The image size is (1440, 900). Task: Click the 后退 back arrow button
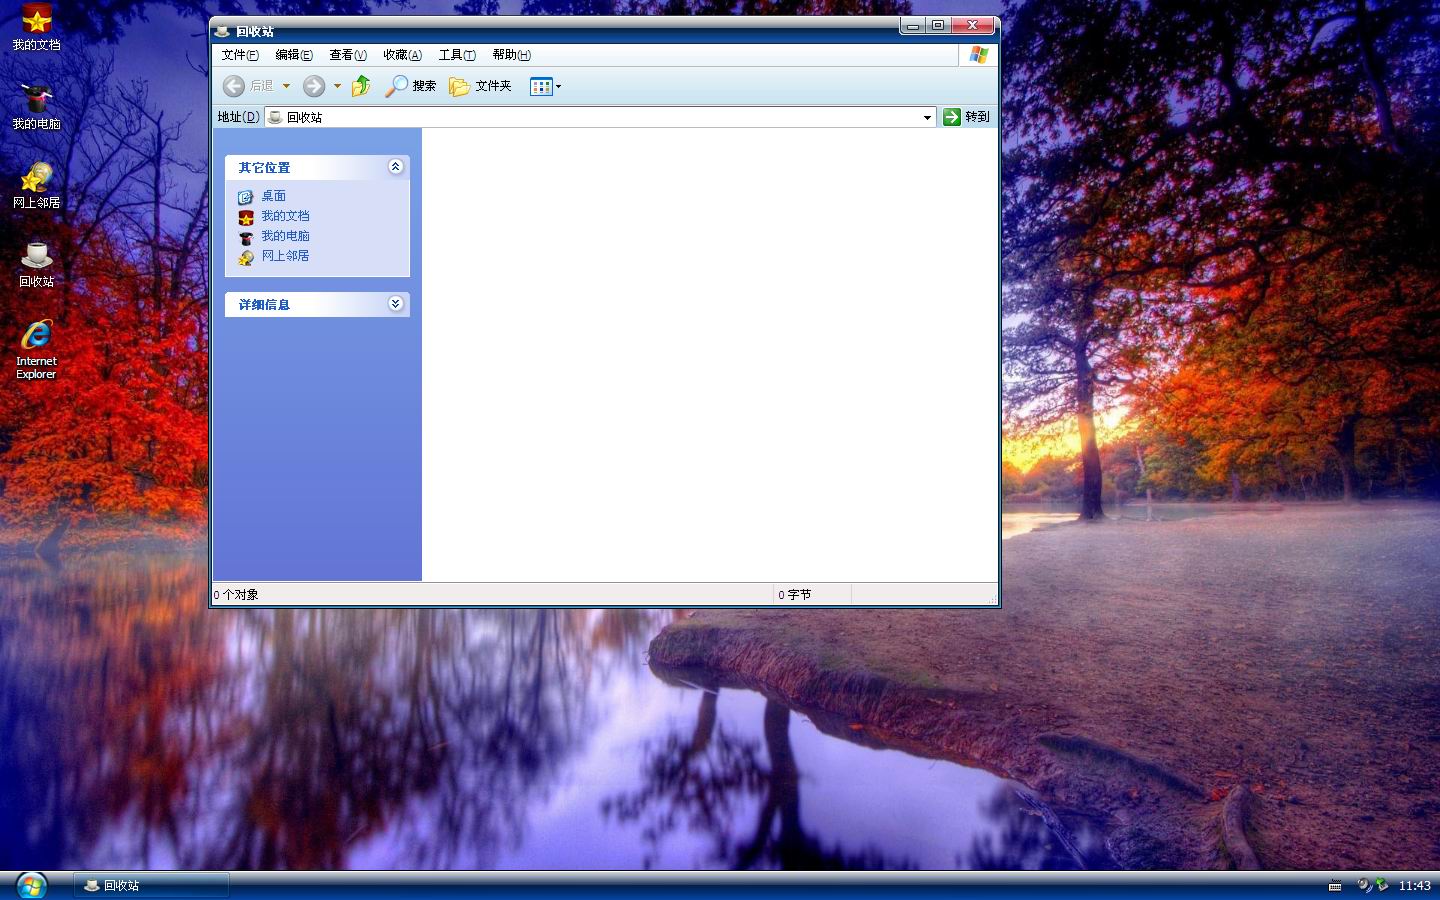point(248,86)
